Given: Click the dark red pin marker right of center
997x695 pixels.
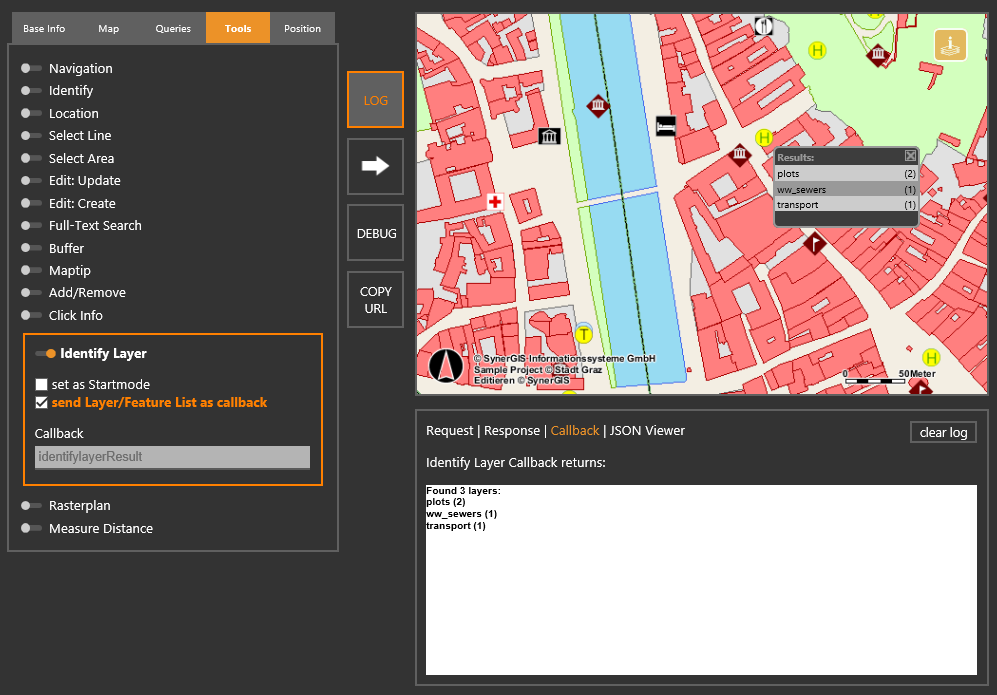Looking at the screenshot, I should (x=814, y=242).
